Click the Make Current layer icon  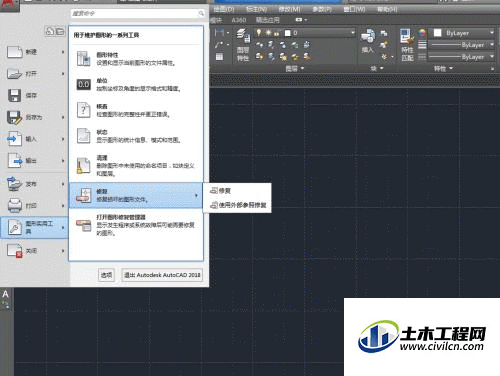pos(306,44)
